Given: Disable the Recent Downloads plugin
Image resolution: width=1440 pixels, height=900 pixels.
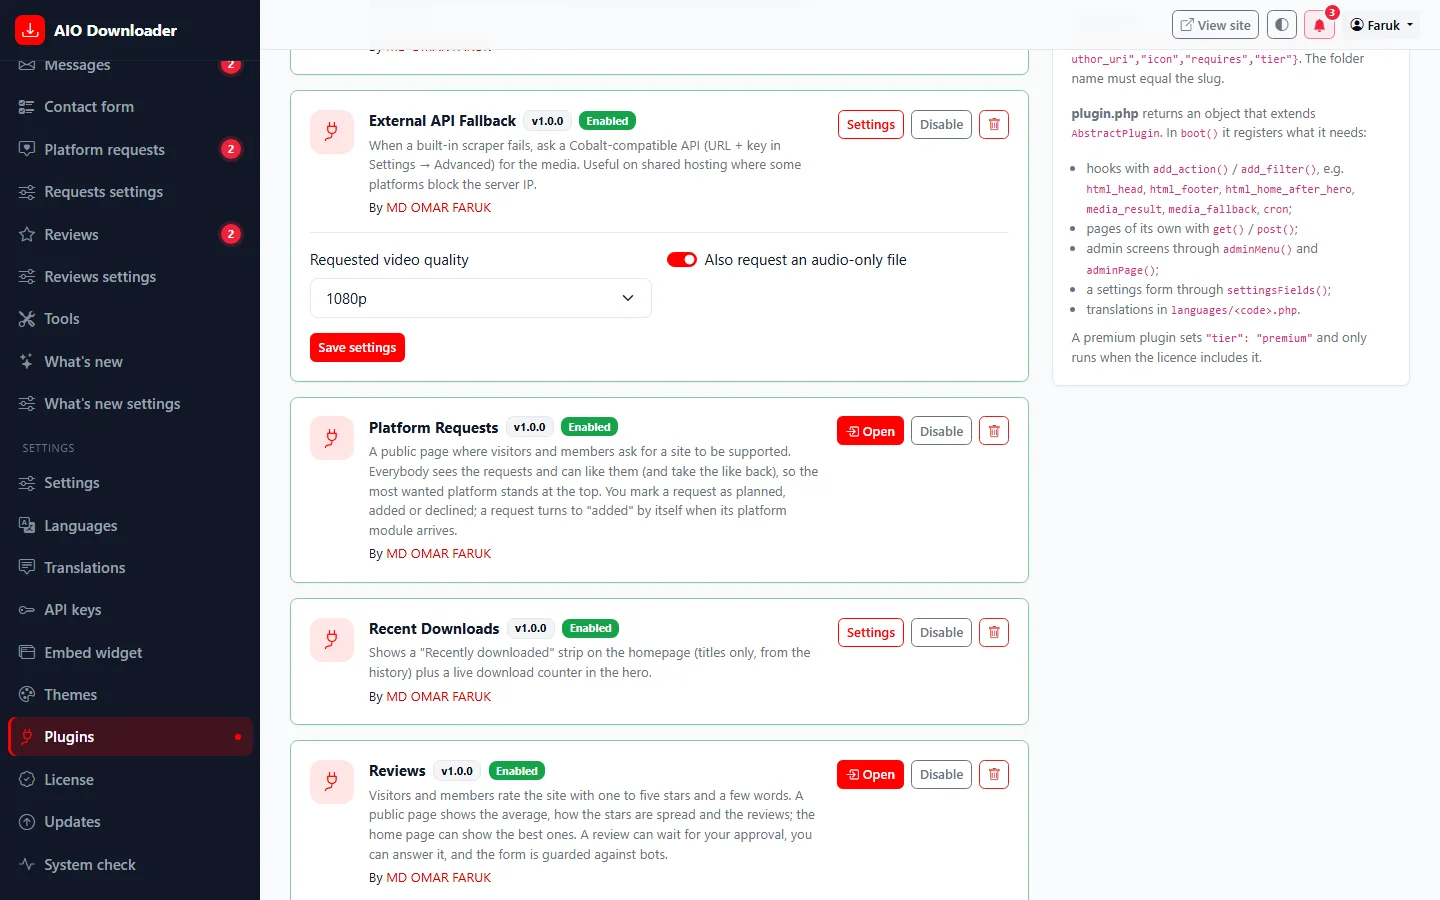Looking at the screenshot, I should click(x=941, y=632).
